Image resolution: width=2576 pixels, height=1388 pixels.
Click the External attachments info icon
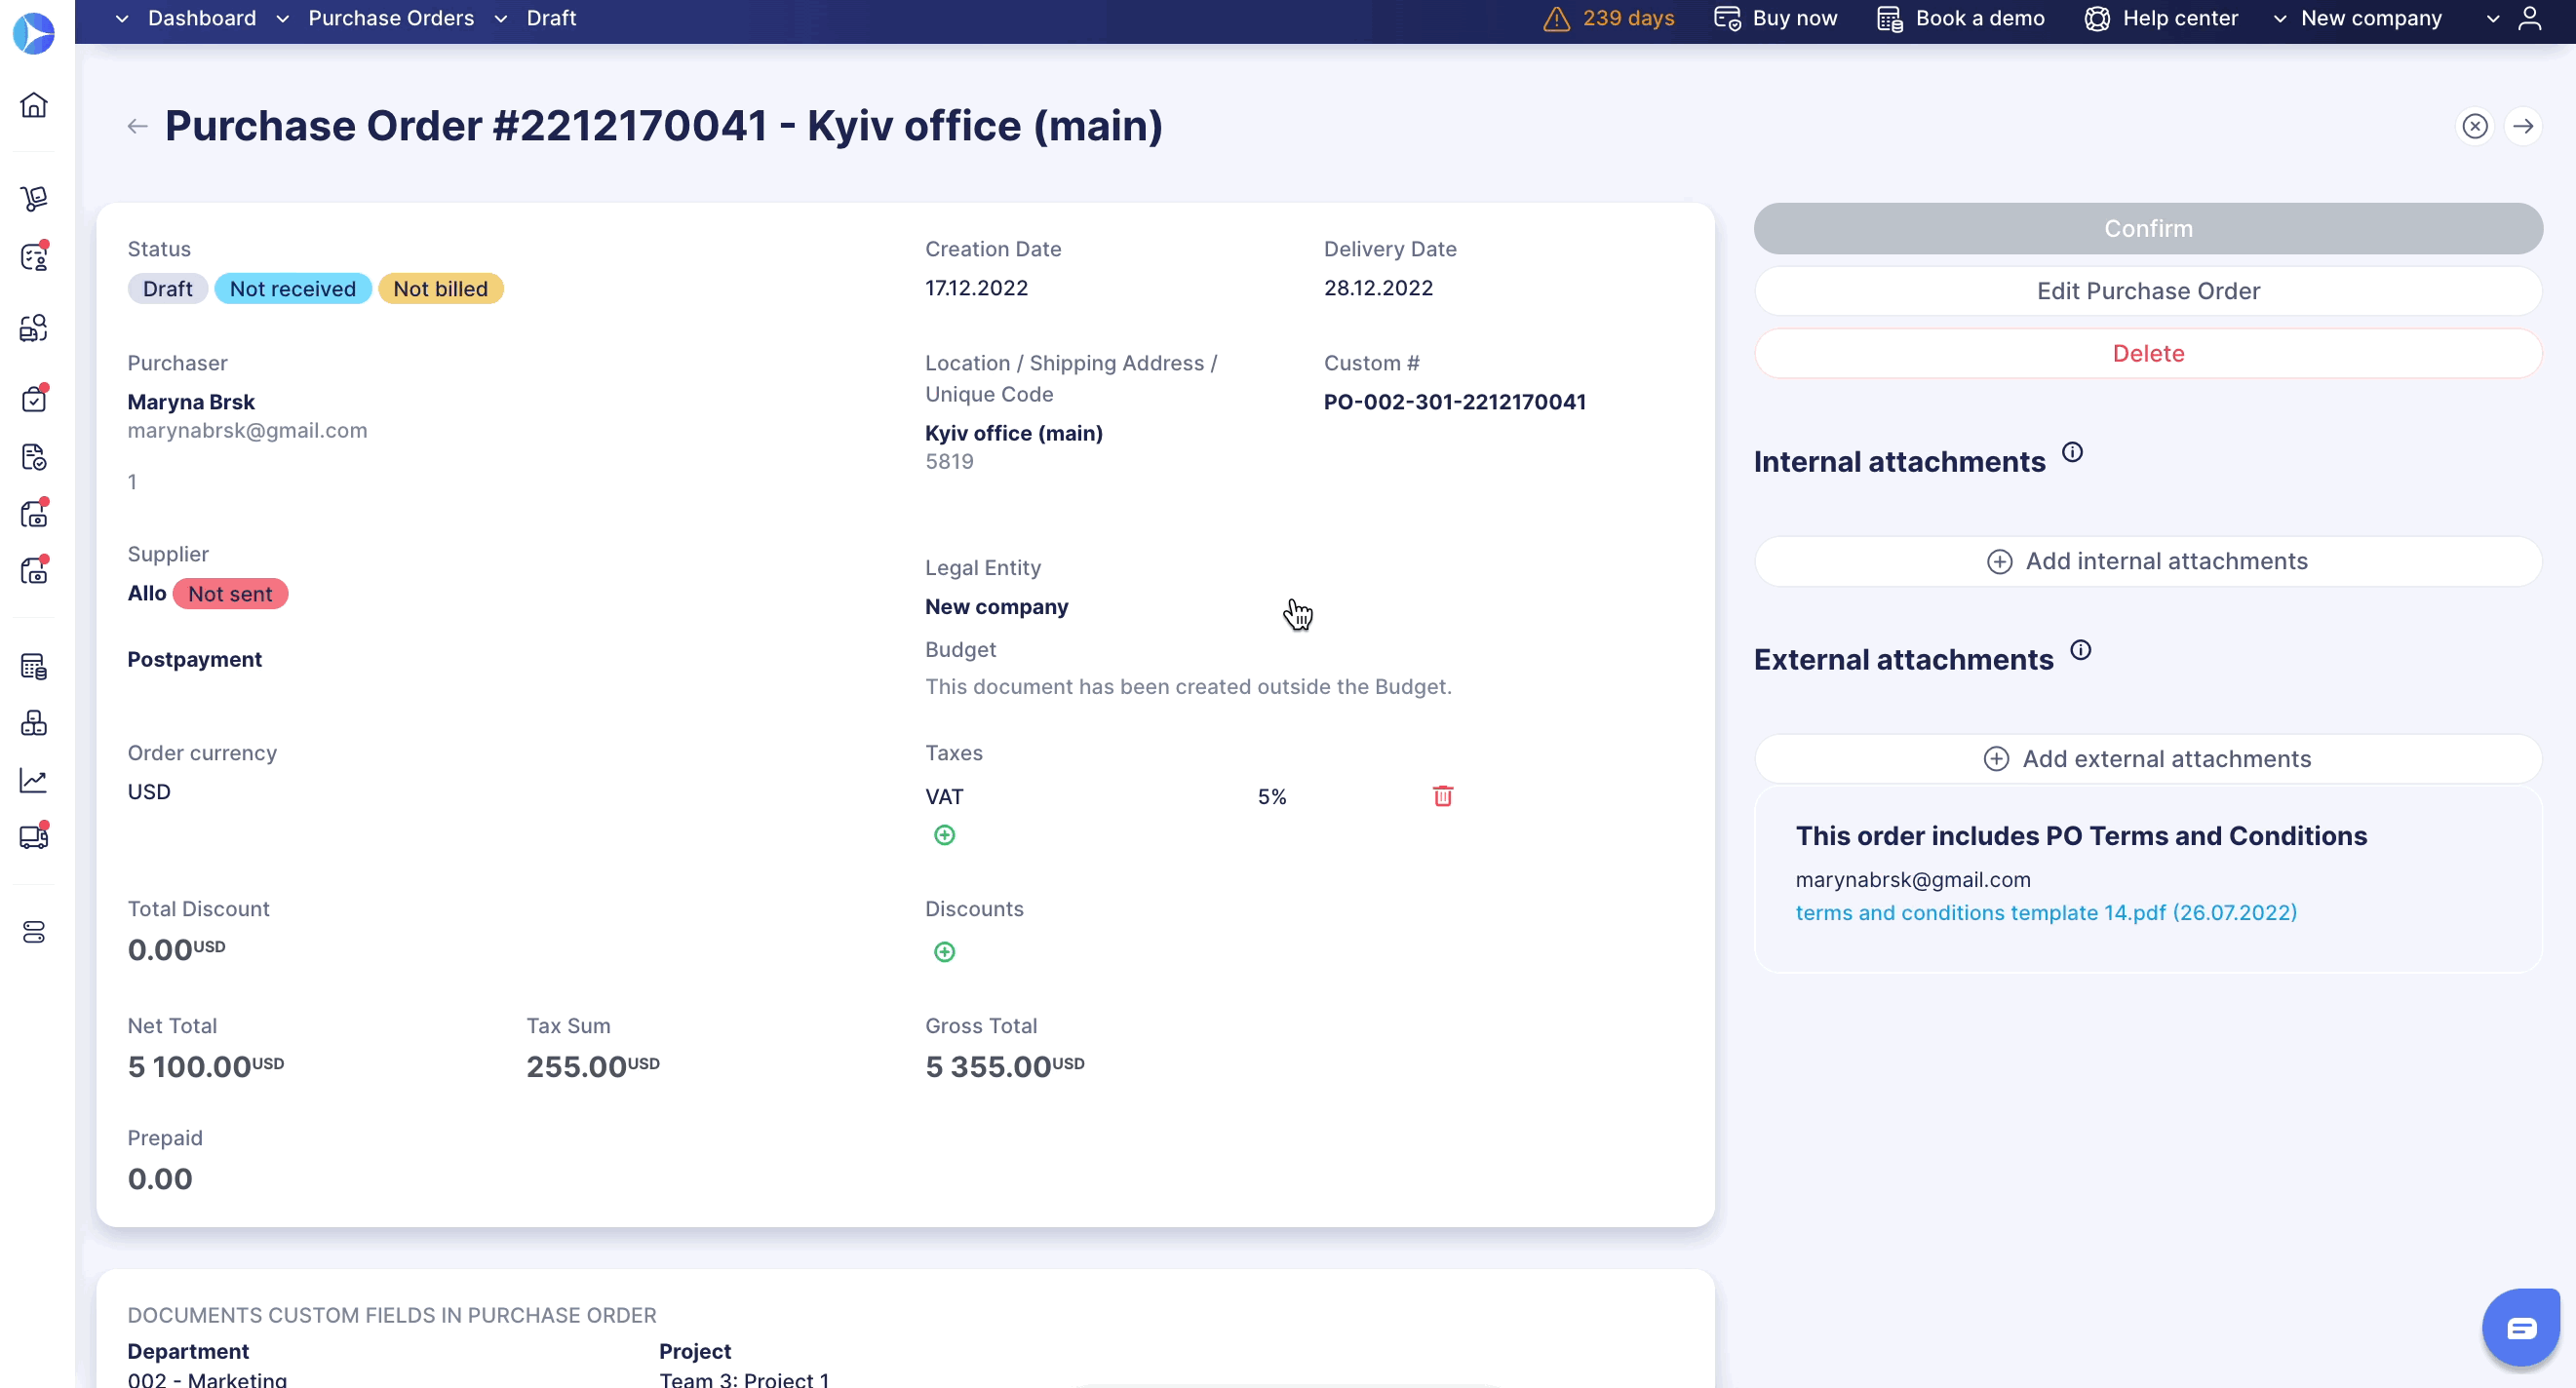coord(2080,650)
